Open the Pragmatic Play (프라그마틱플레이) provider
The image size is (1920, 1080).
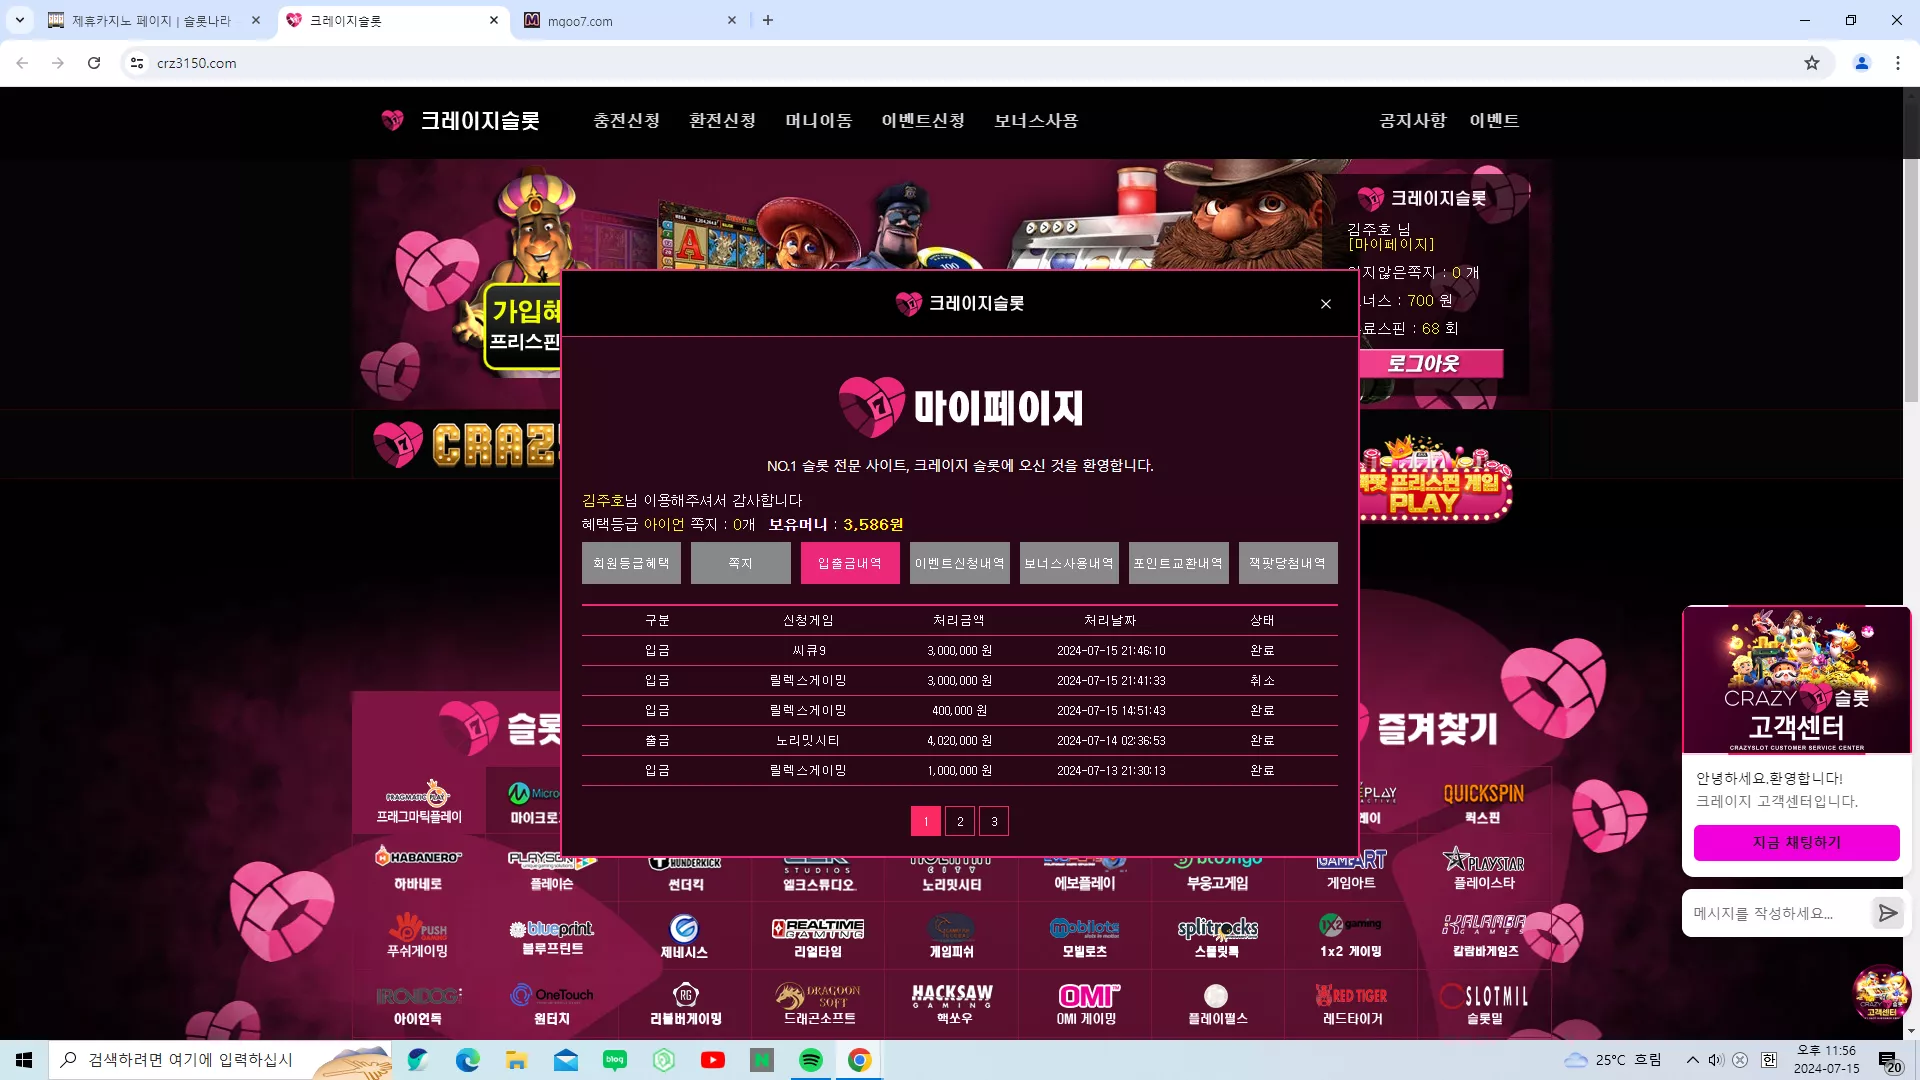419,803
